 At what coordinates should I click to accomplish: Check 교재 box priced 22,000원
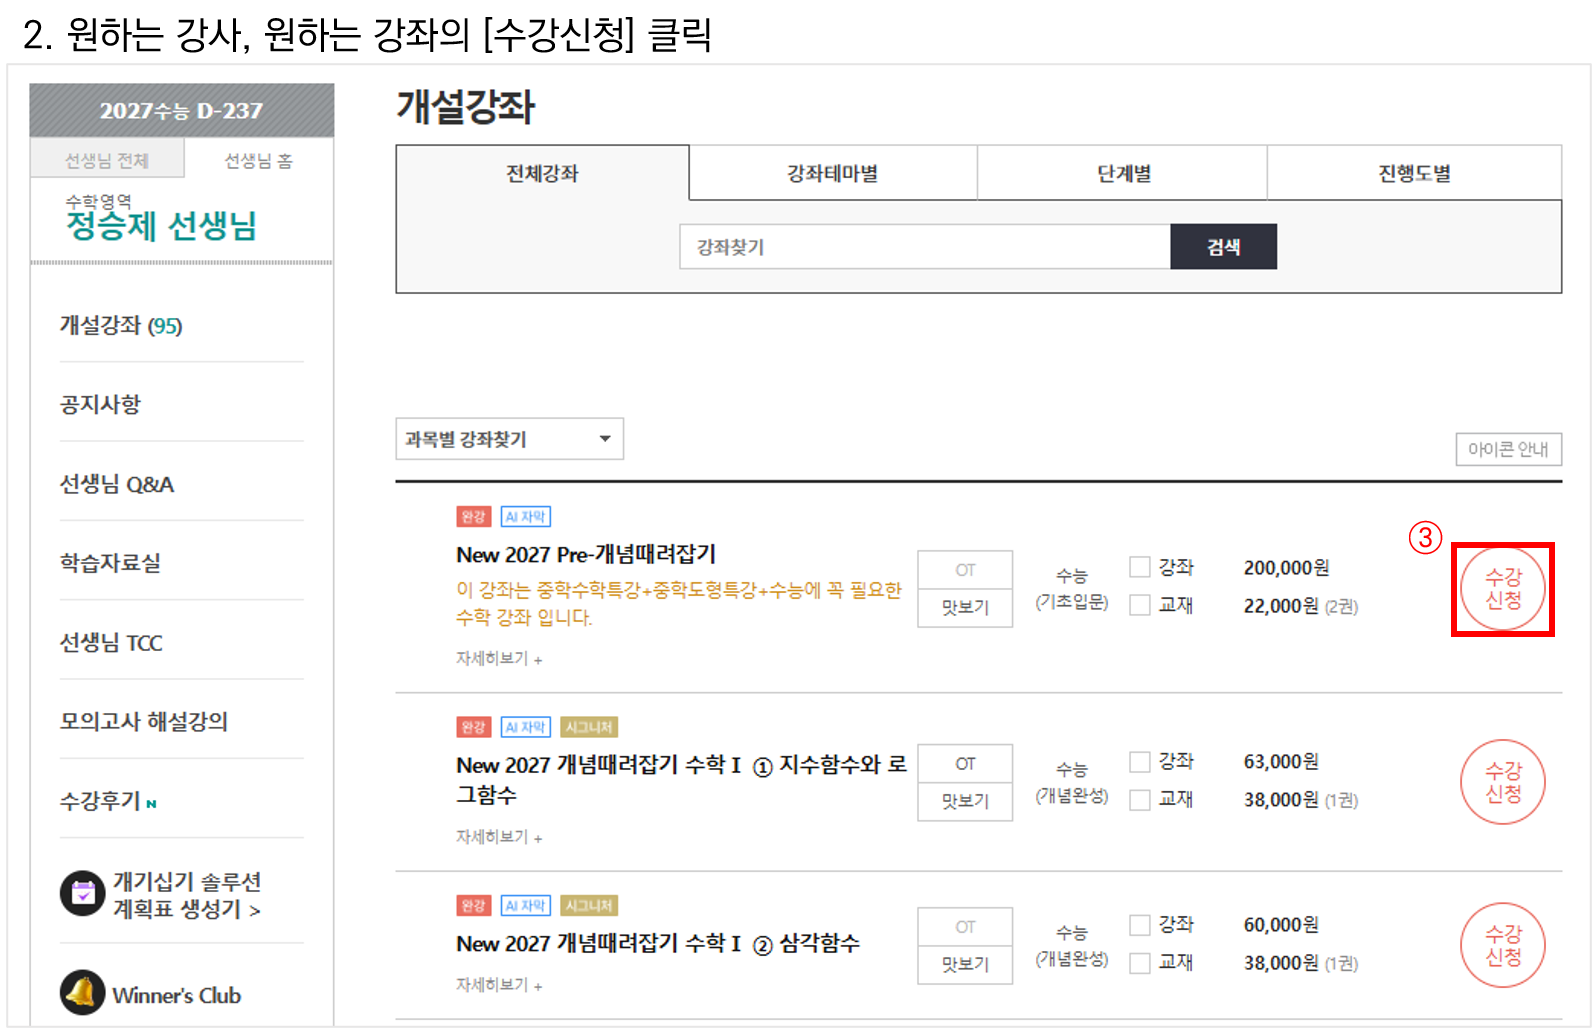(x=1139, y=605)
